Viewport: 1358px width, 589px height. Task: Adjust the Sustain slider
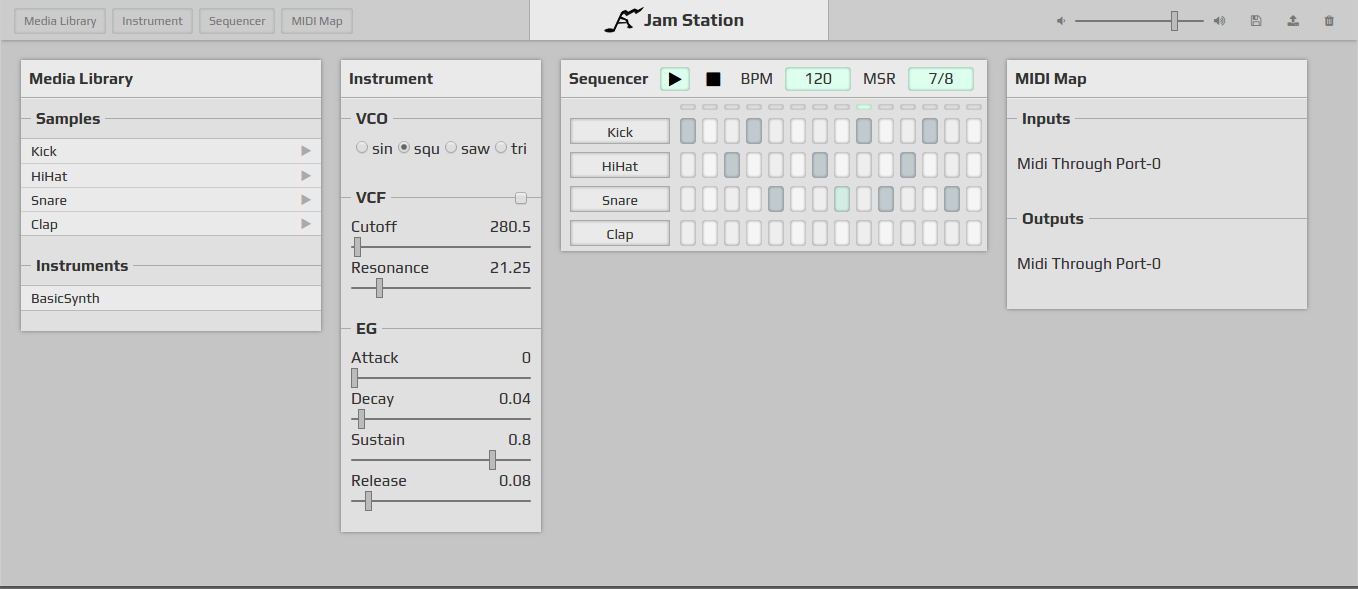441,460
